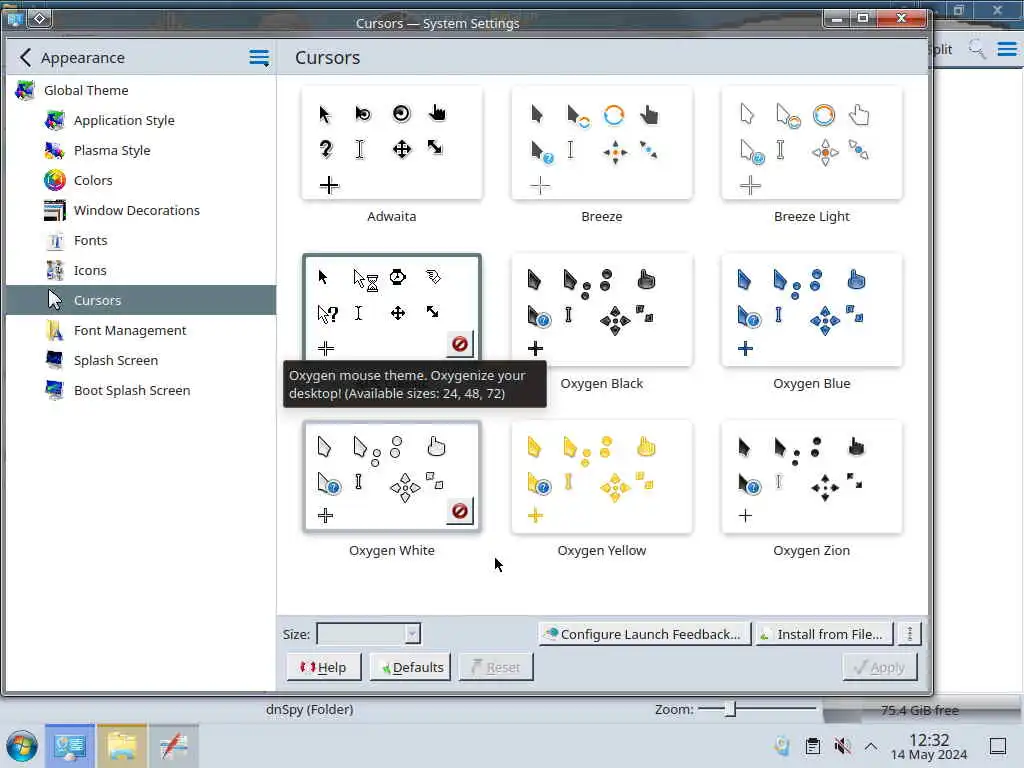The height and width of the screenshot is (768, 1024).
Task: Remove the selected cursor theme via red icon
Action: coord(460,344)
